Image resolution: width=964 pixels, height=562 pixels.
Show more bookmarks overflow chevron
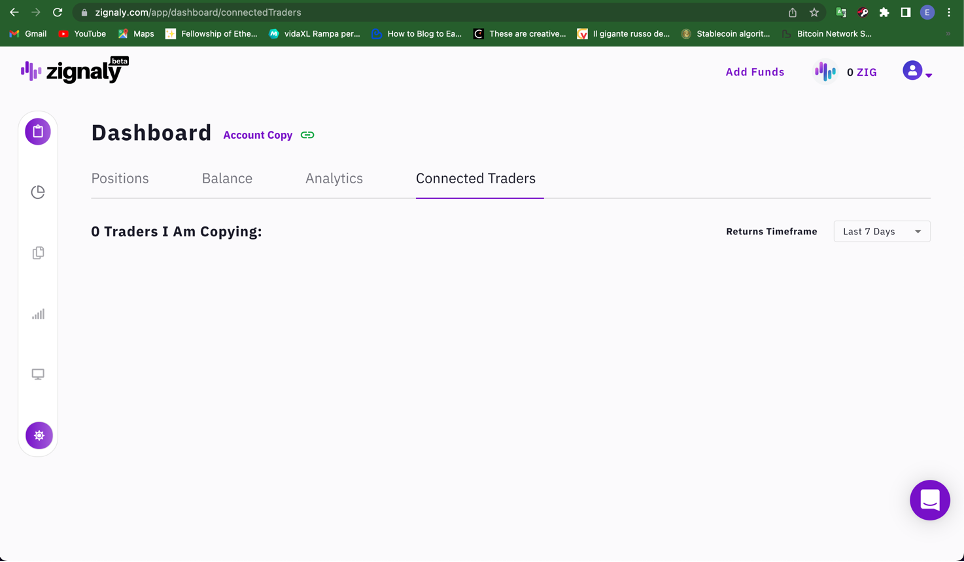(947, 34)
